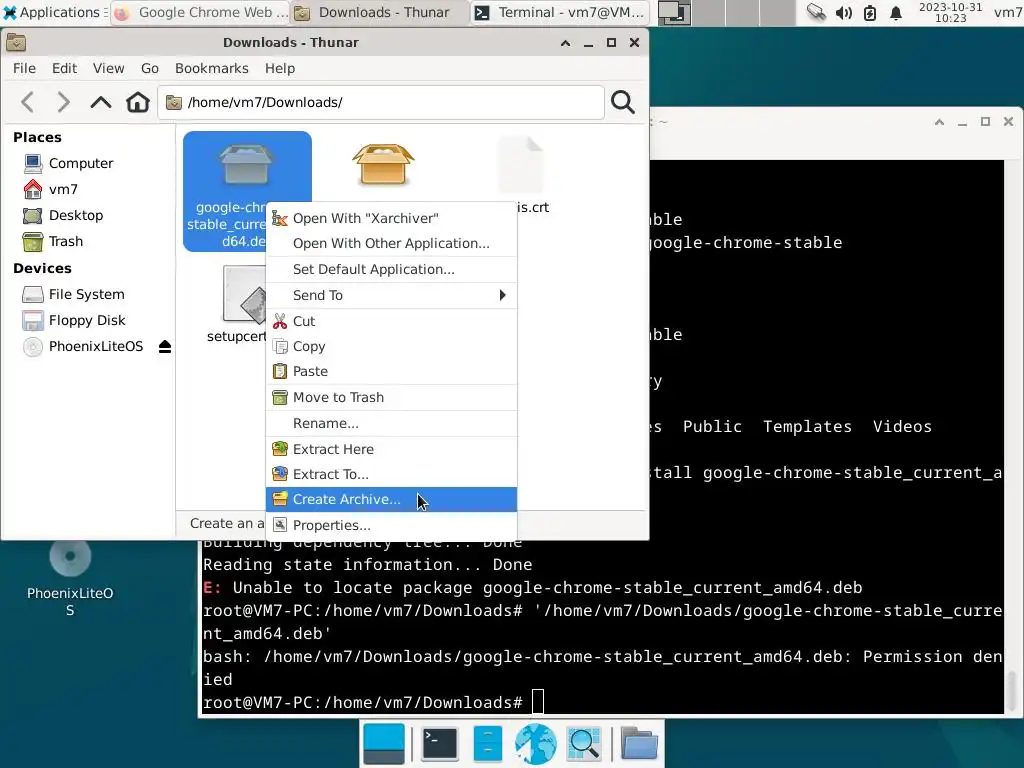Choose Cut in the context menu

click(x=391, y=321)
